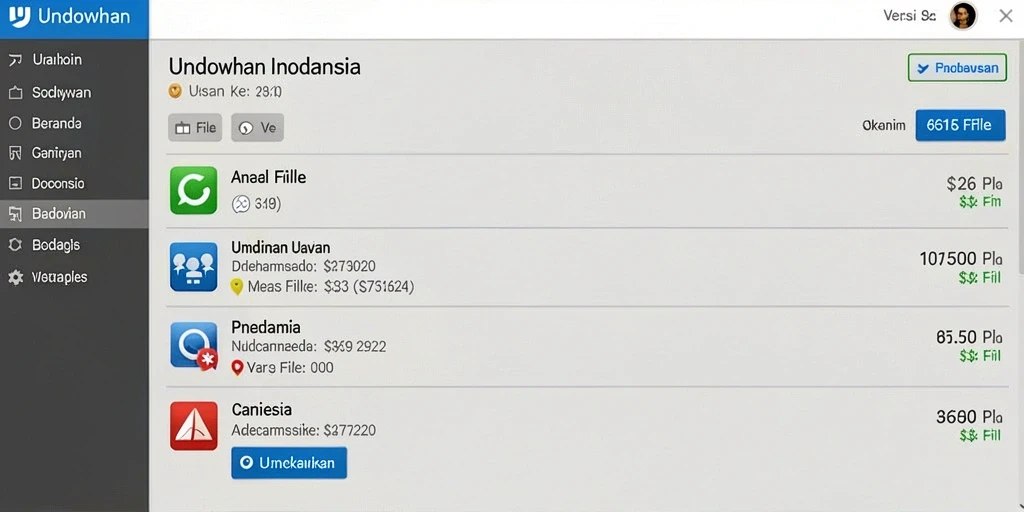The image size is (1024, 512).
Task: Go to Beranda in the sidebar
Action: (74, 123)
